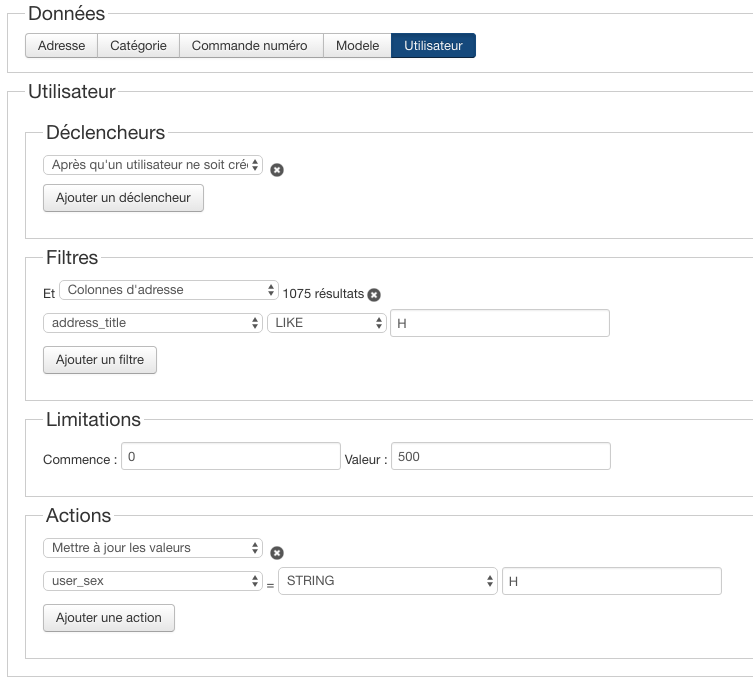
Task: Switch to the Catégorie tab
Action: tap(138, 46)
